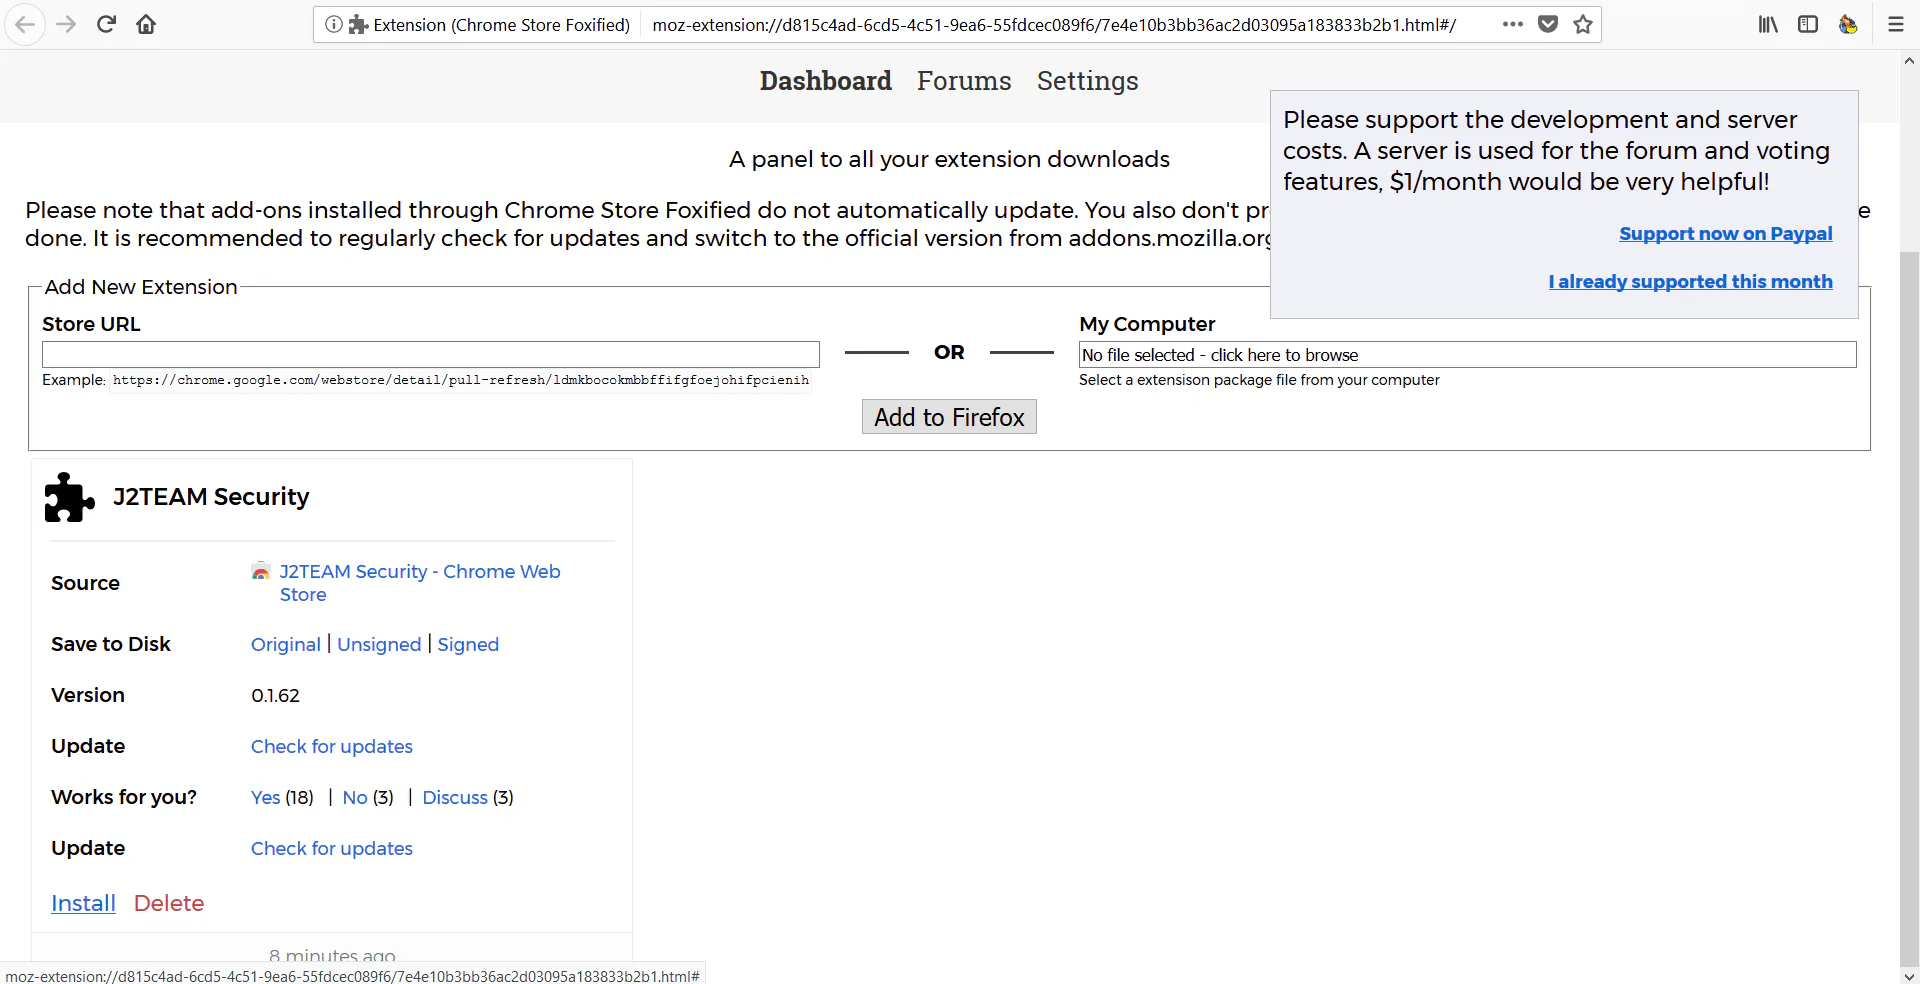Show site information icon in address bar

[333, 25]
